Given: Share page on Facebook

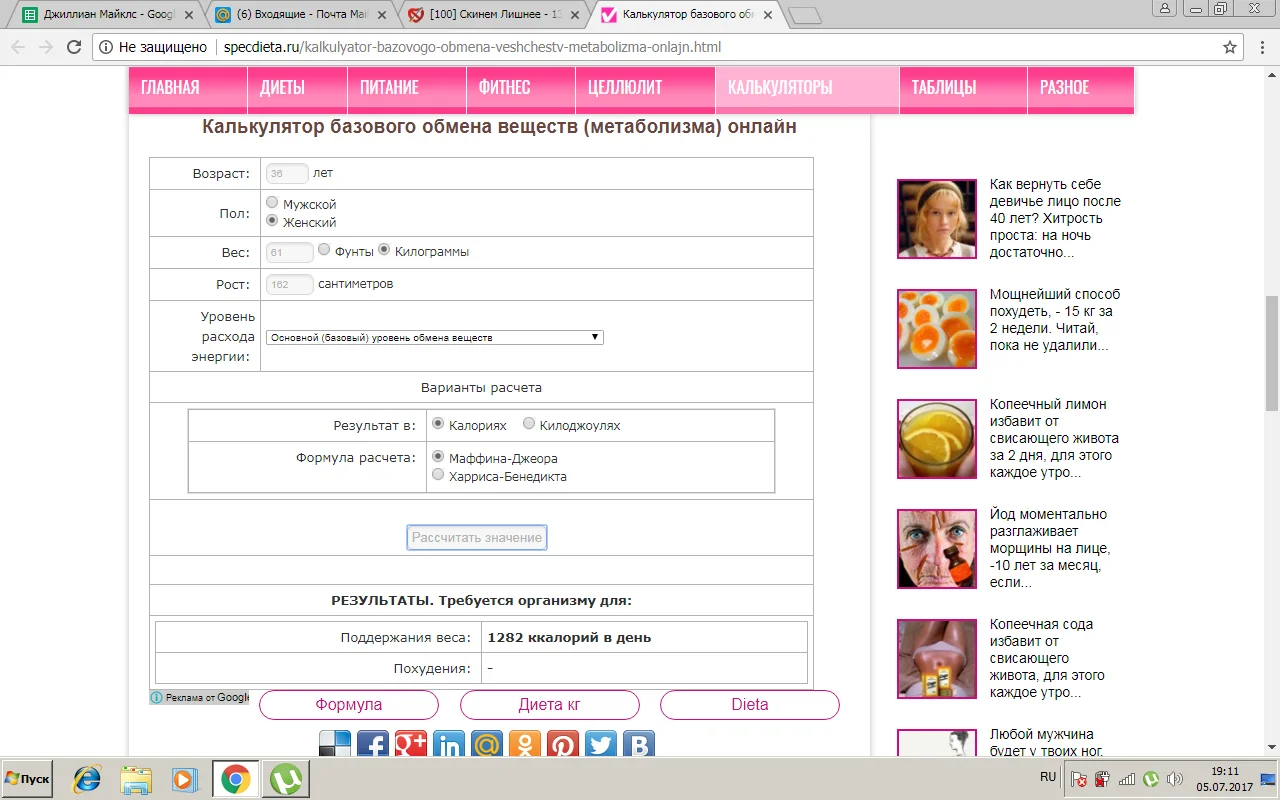Looking at the screenshot, I should (373, 745).
